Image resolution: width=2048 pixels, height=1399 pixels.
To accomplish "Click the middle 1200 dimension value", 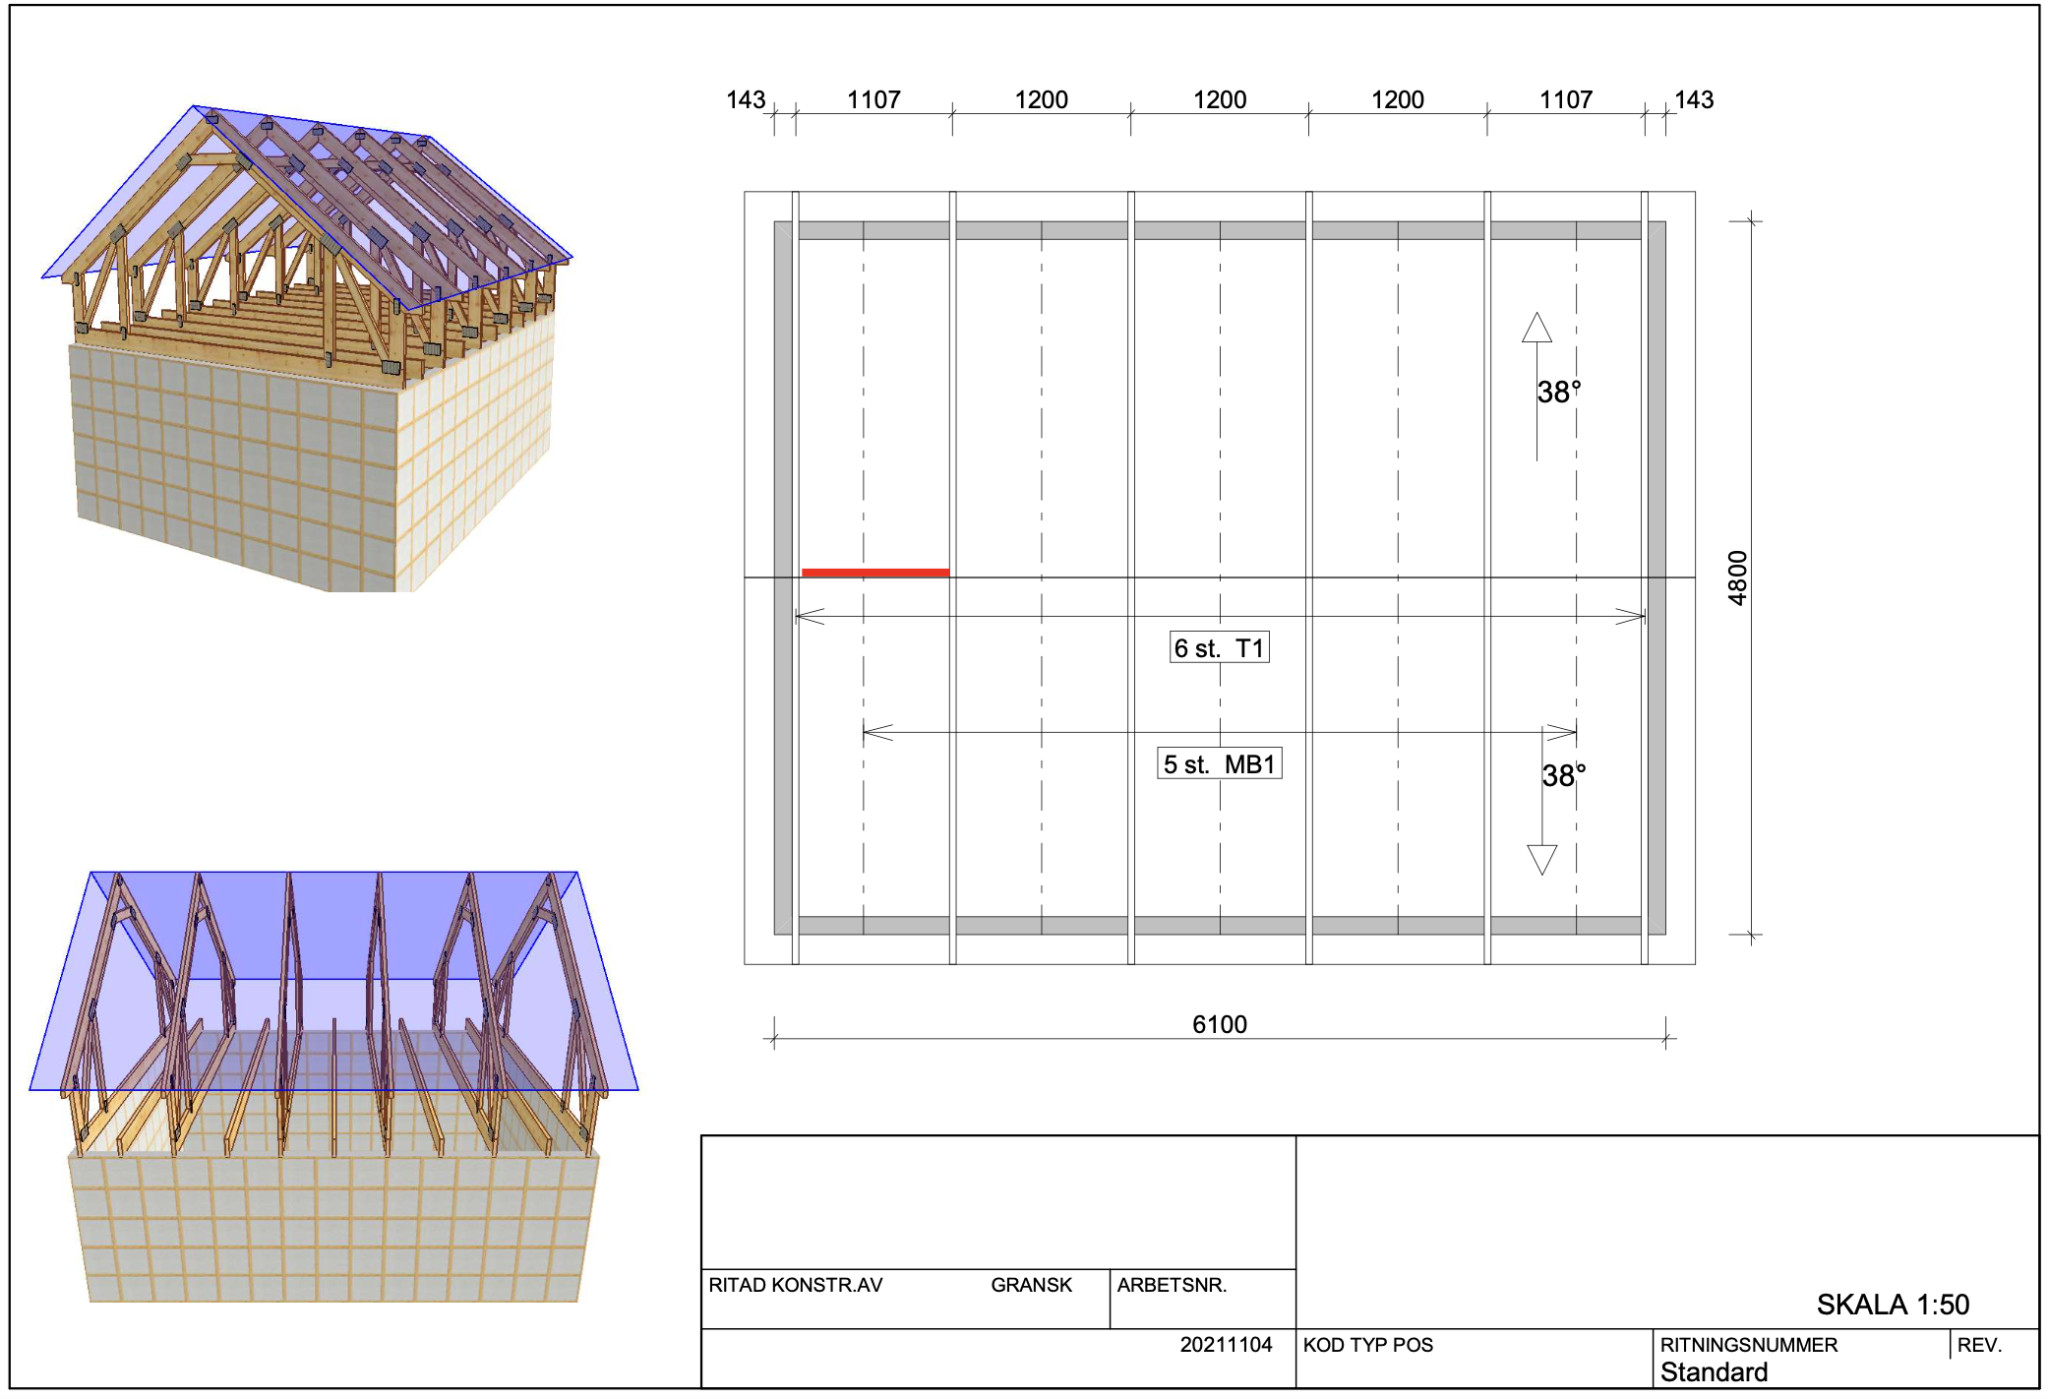I will click(x=1219, y=100).
